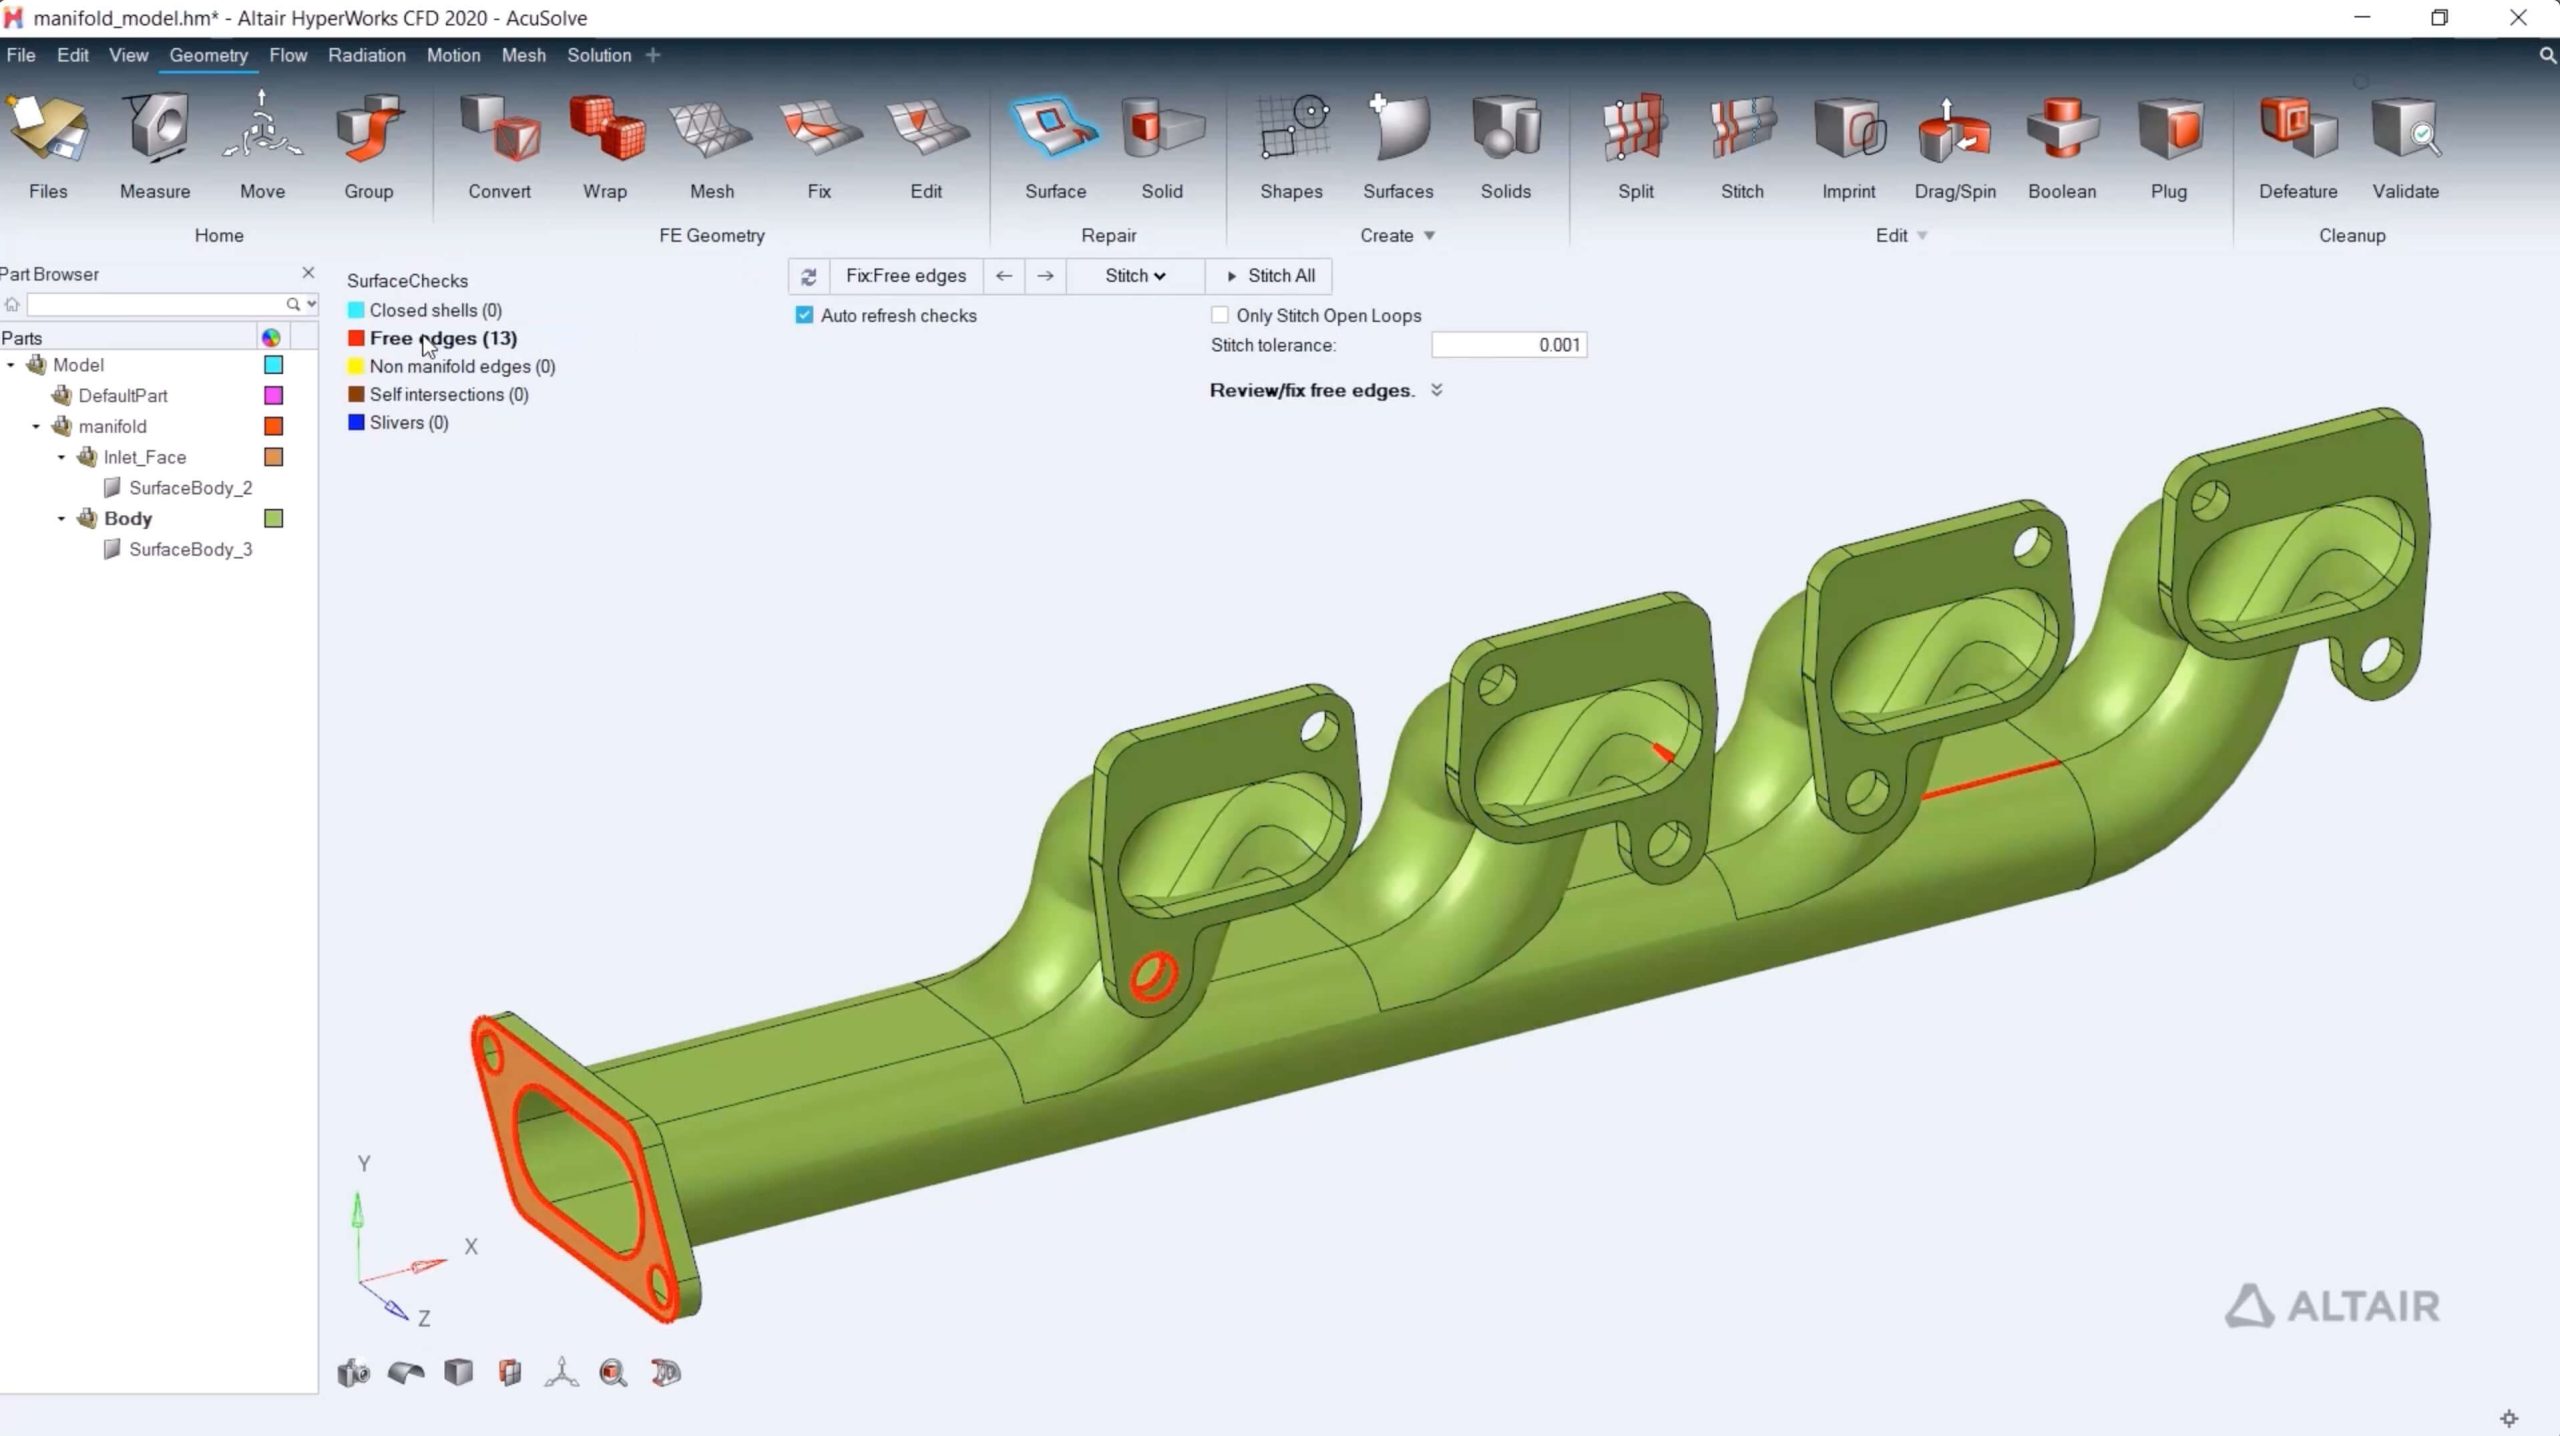2560x1436 pixels.
Task: Disable Auto refresh checks checkbox
Action: (804, 315)
